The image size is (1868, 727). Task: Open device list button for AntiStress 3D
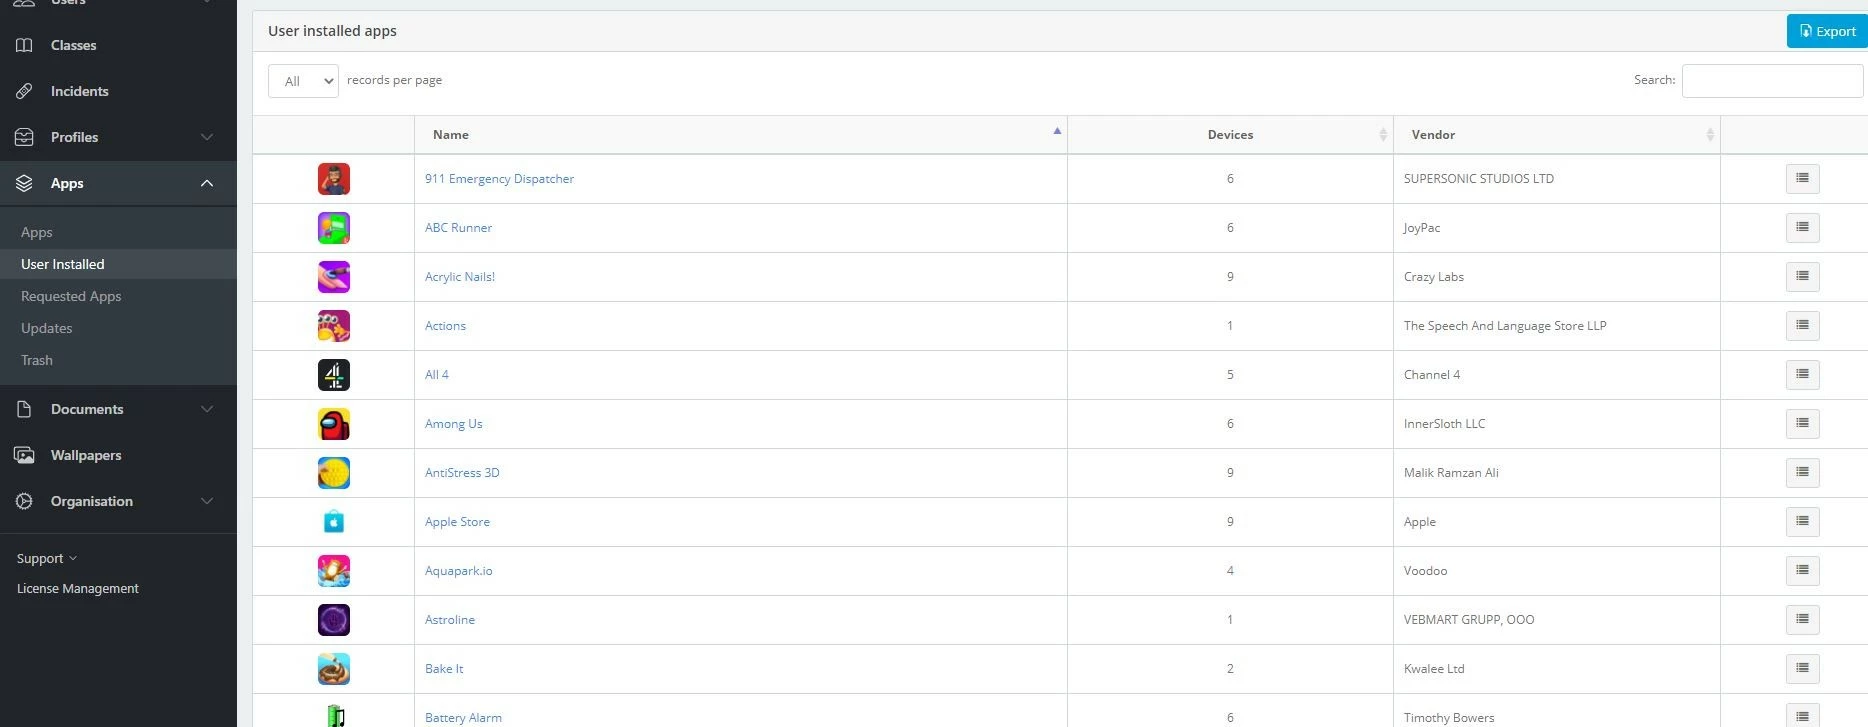click(1802, 473)
